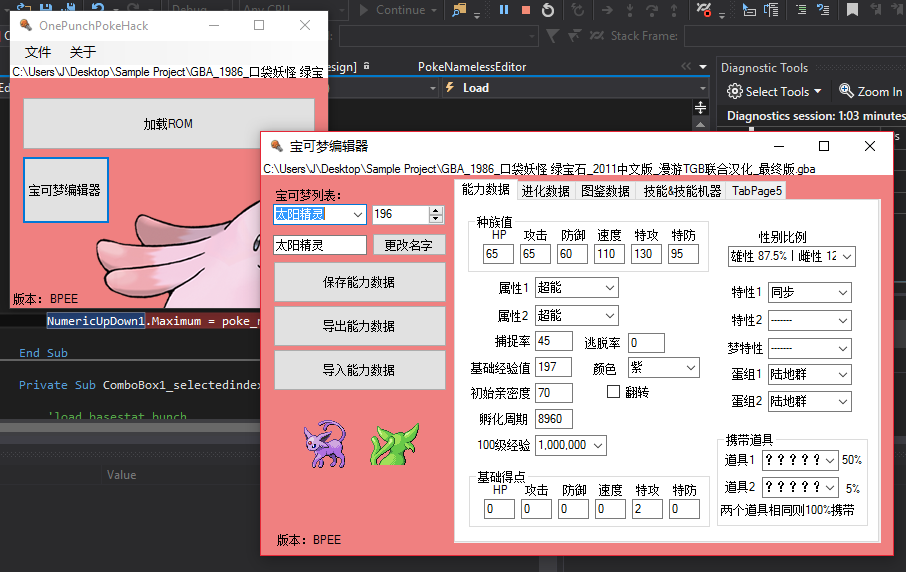This screenshot has height=572, width=906.
Task: Click the green shiny Espeon sprite
Action: tap(395, 444)
